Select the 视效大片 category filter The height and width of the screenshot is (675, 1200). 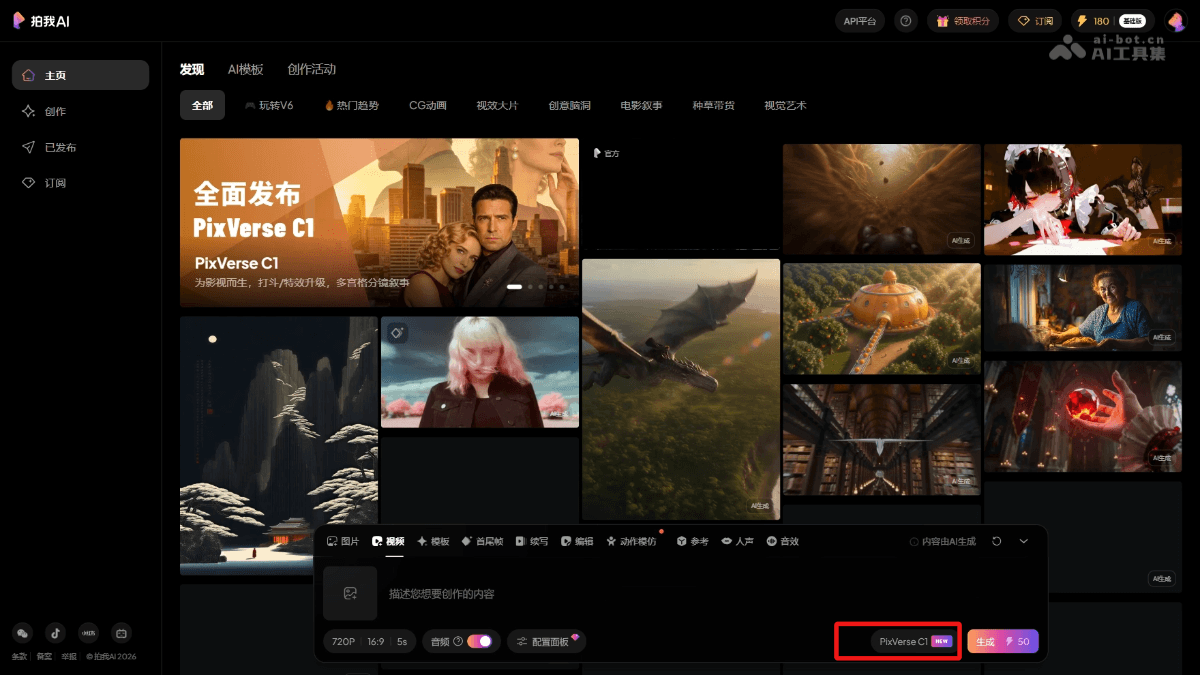[x=497, y=105]
